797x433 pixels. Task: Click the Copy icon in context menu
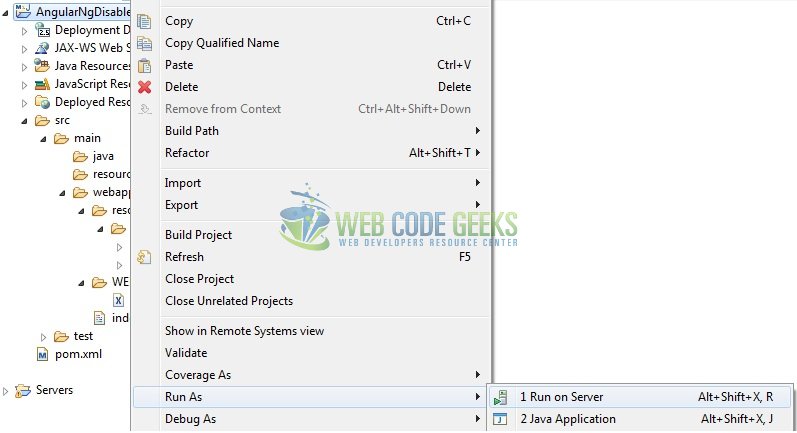click(x=144, y=21)
